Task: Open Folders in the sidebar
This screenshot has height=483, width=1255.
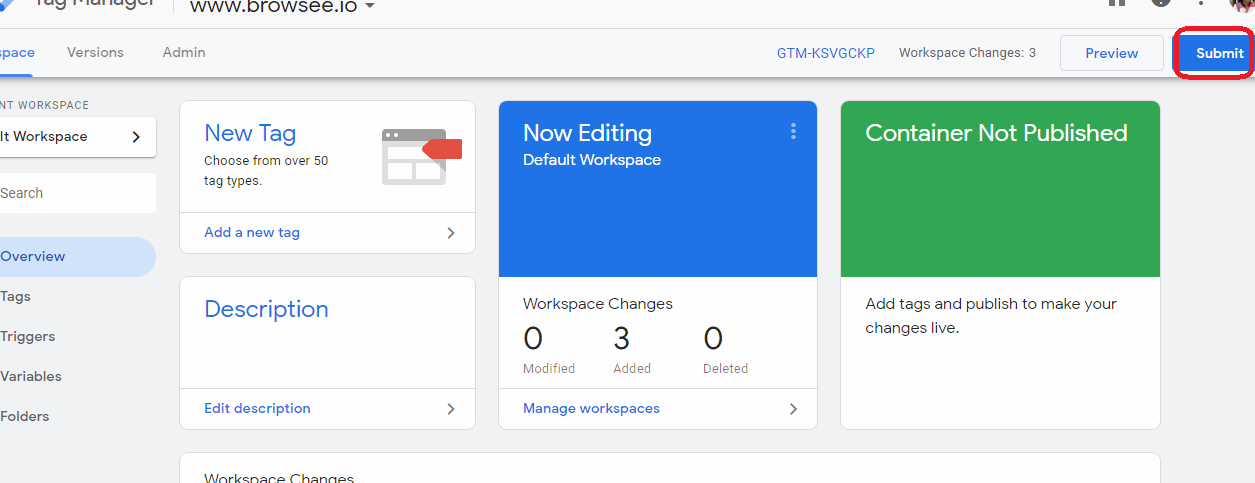Action: (x=25, y=417)
